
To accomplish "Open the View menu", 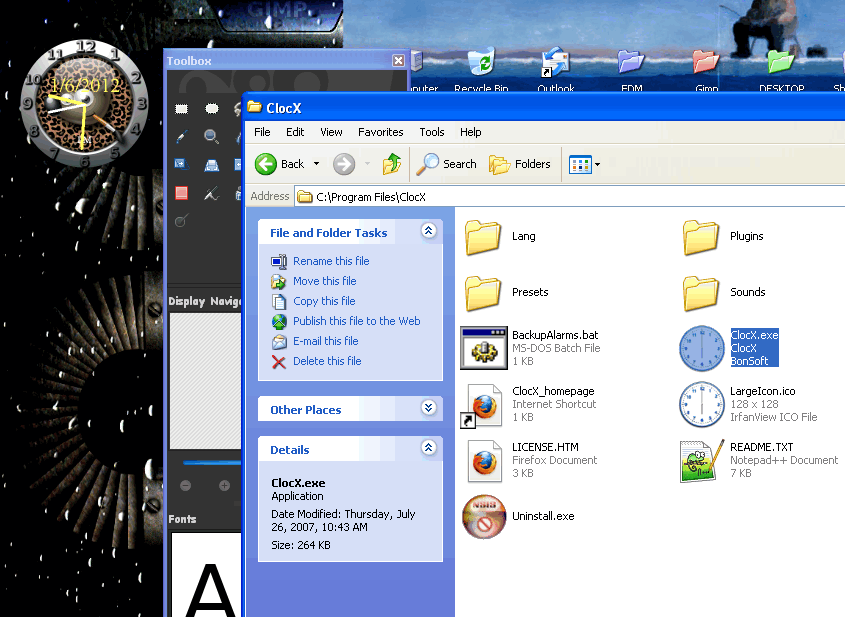I will (x=331, y=132).
